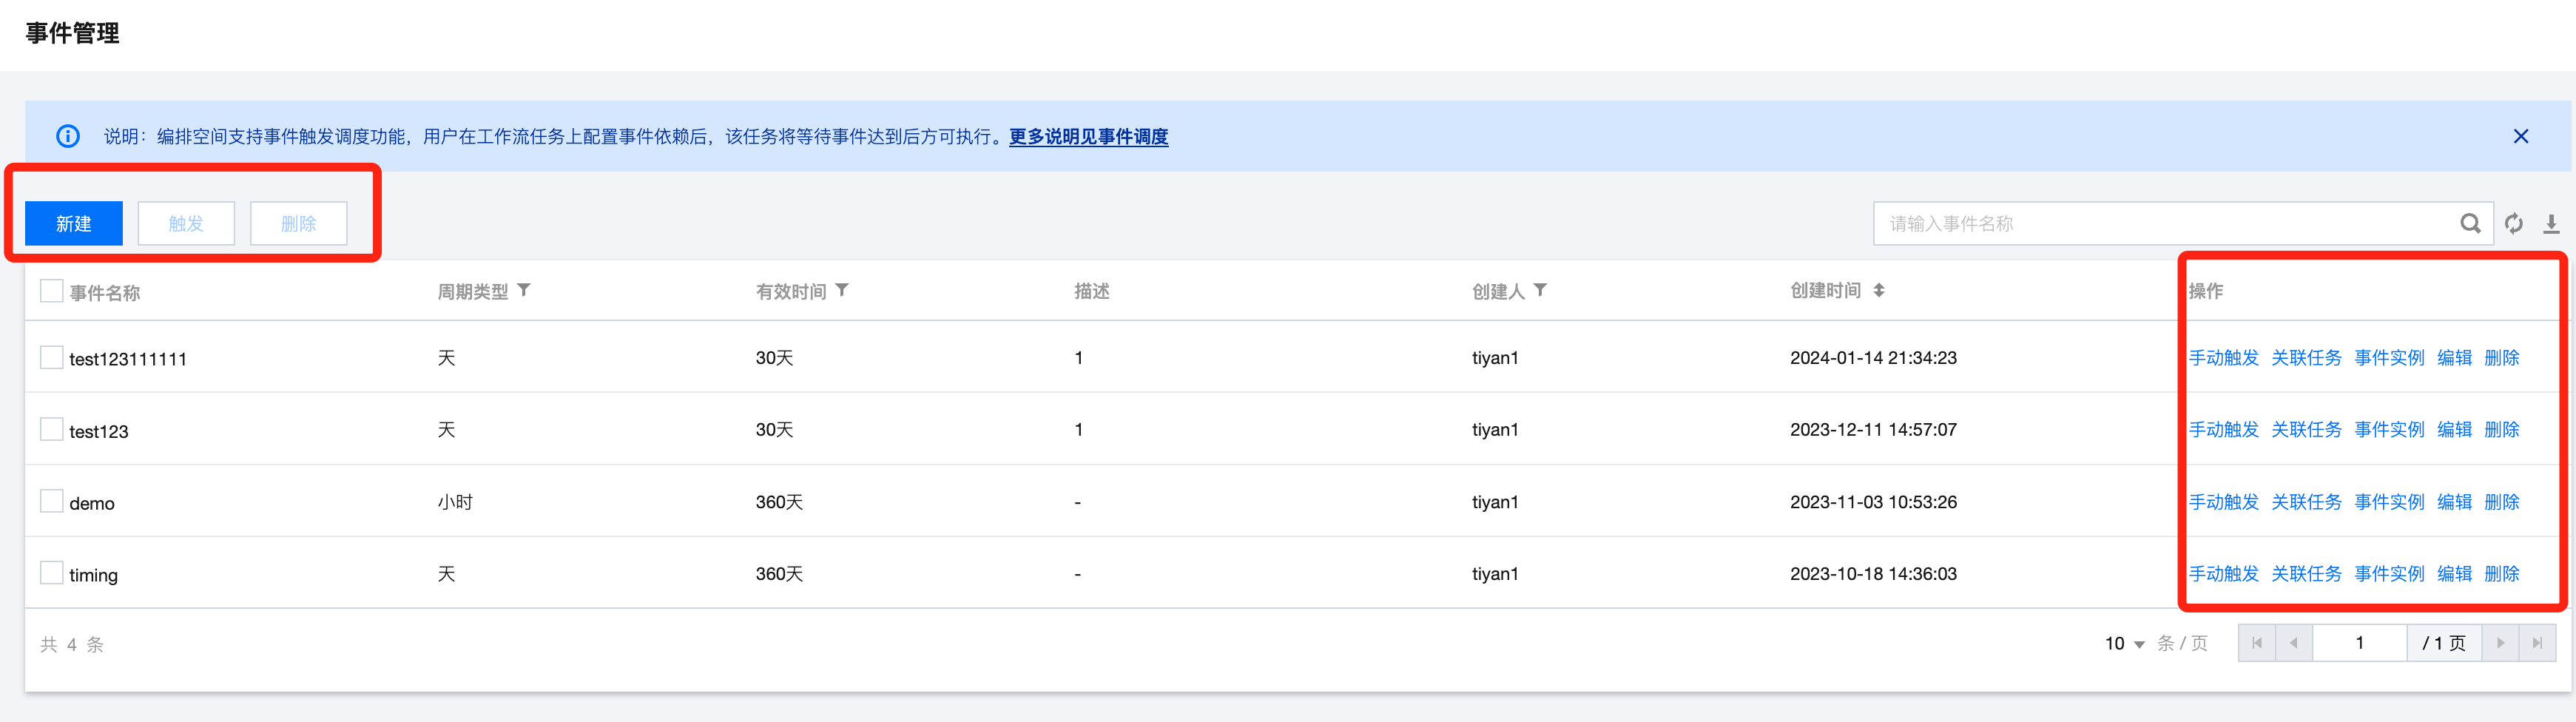Open the 创建人 column filter icon
Screen dimensions: 2576x722
pyautogui.click(x=1540, y=291)
